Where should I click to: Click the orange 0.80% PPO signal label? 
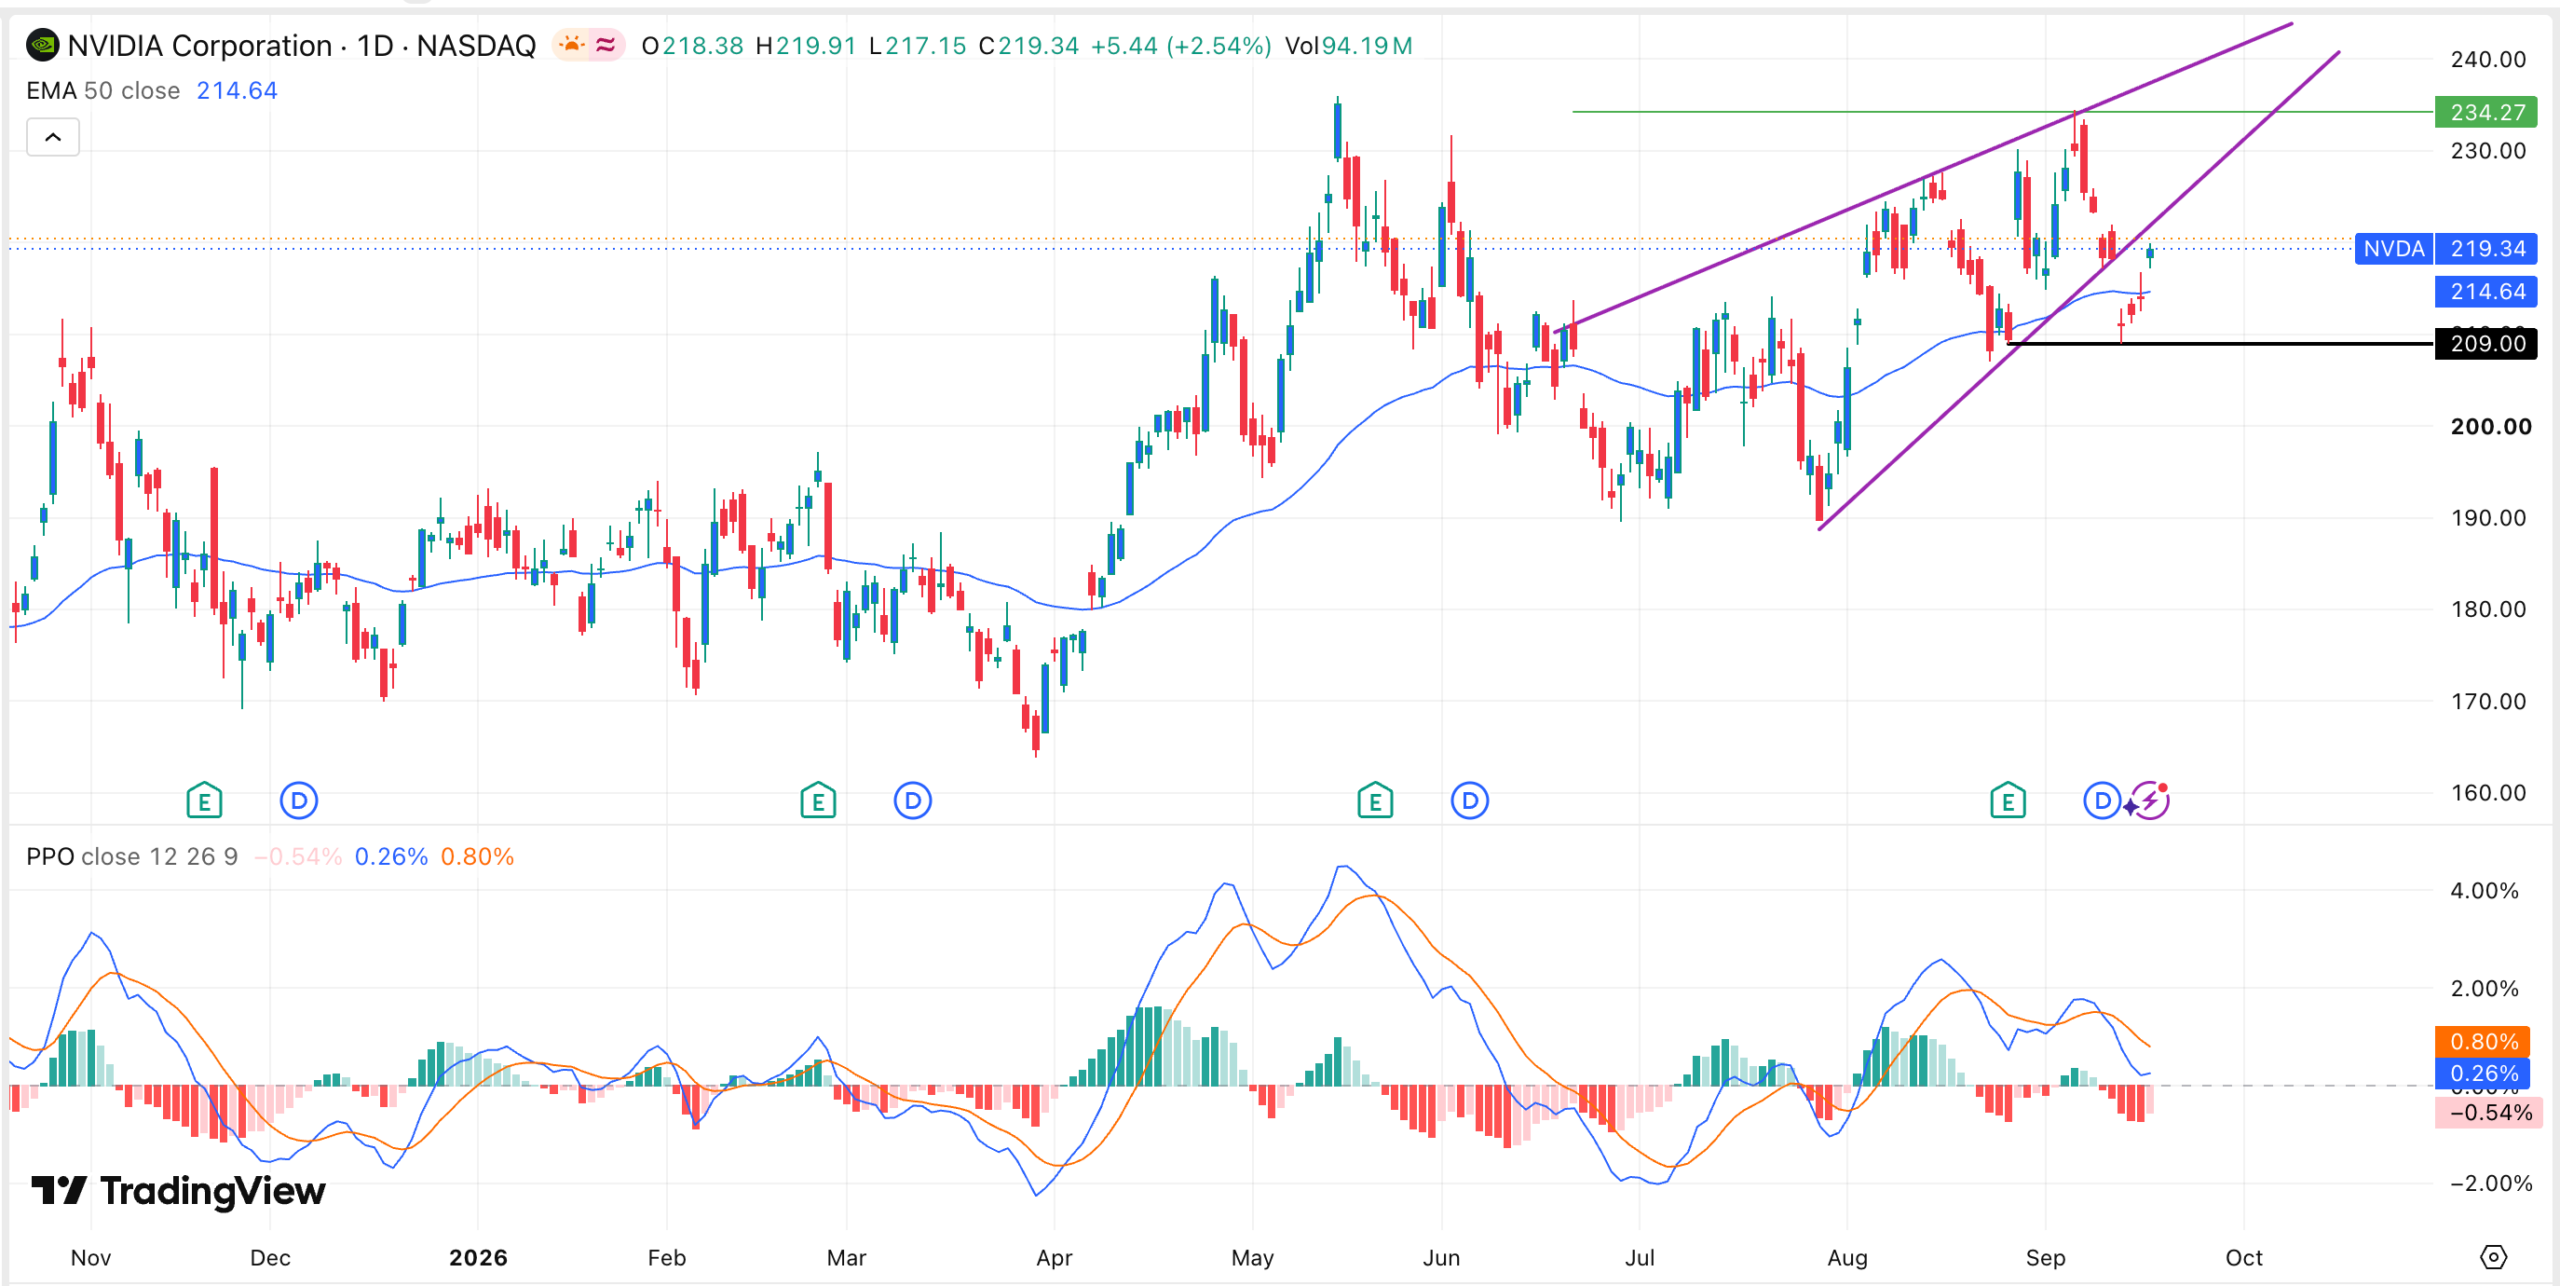2483,1042
